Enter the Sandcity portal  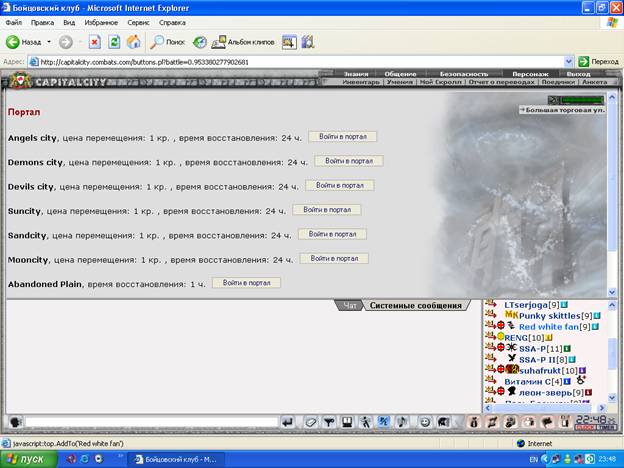(332, 234)
